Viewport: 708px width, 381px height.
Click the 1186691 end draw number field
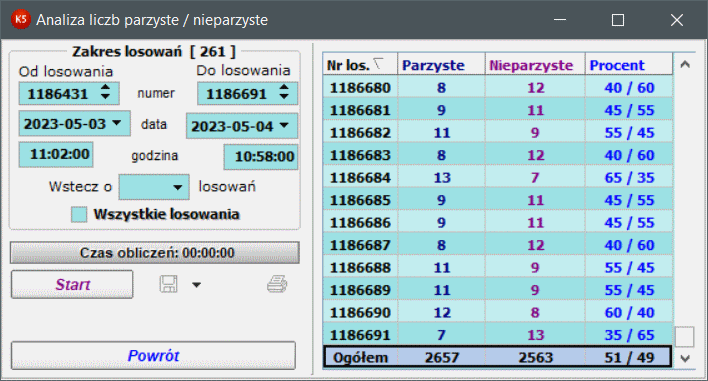[x=247, y=93]
